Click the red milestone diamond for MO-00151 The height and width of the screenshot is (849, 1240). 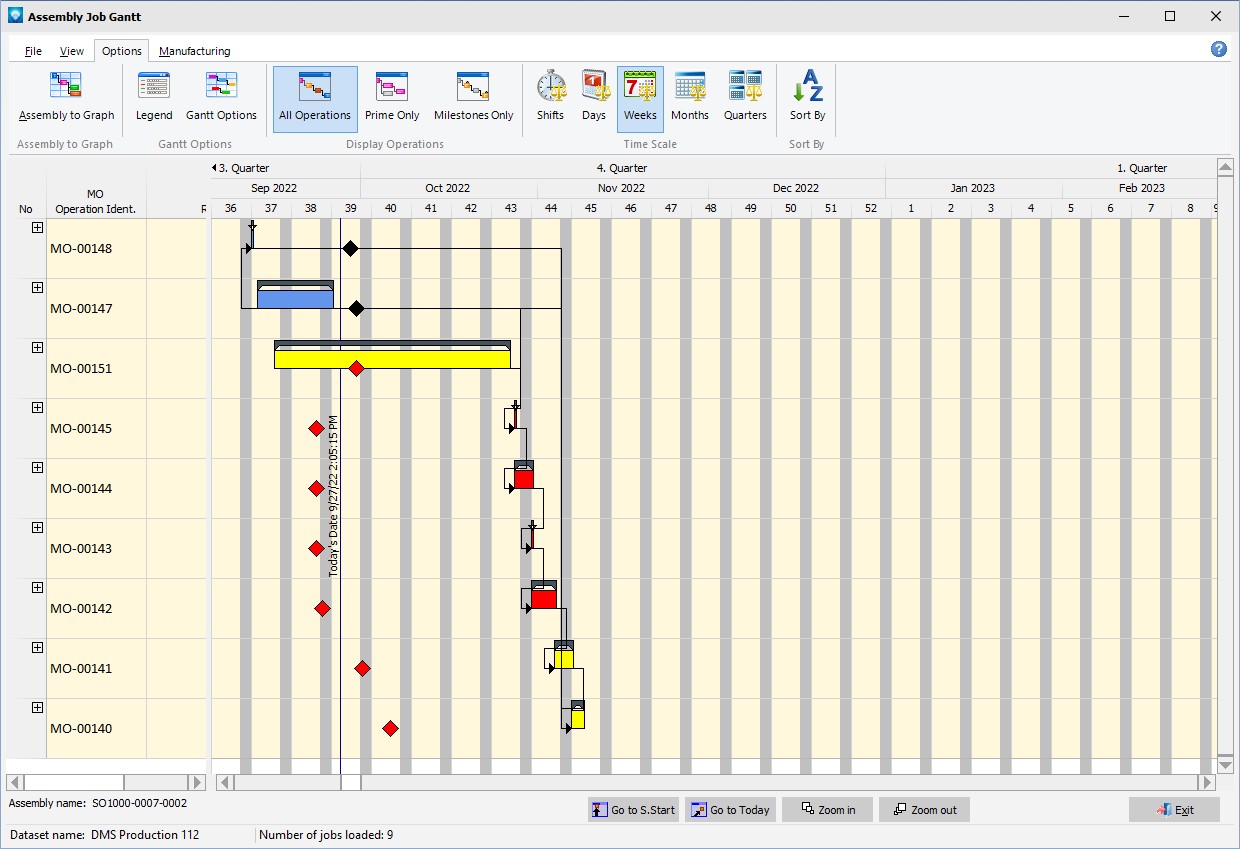tap(356, 368)
